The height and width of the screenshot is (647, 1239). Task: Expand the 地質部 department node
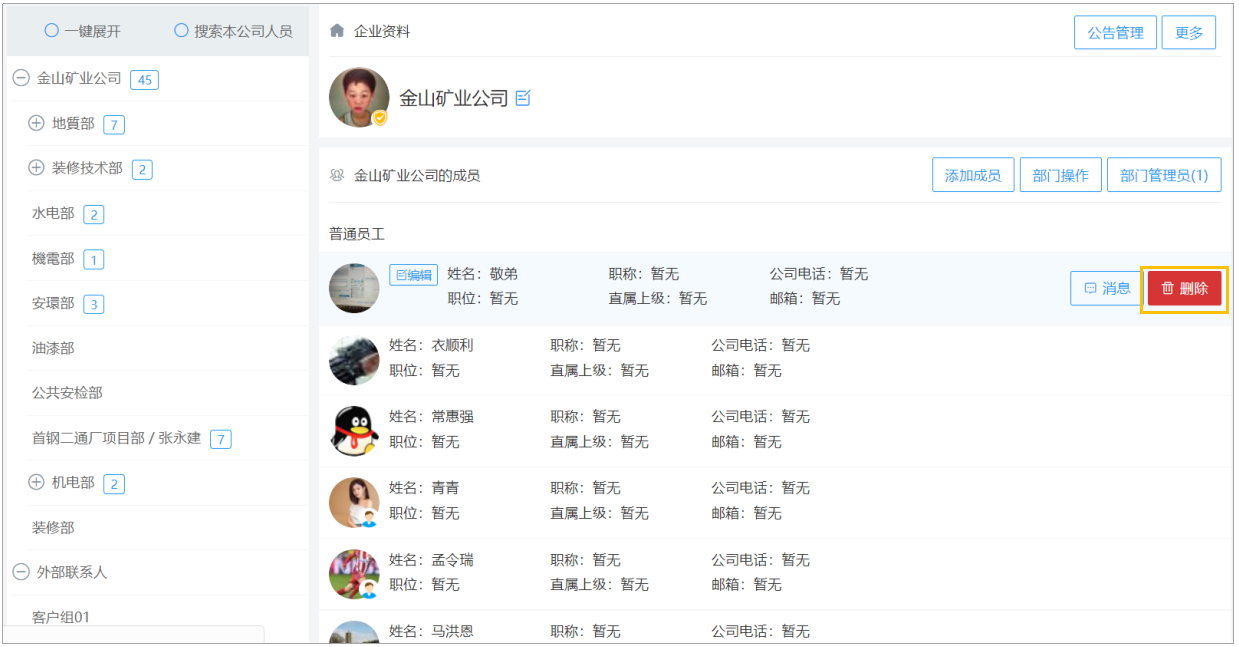[x=36, y=124]
